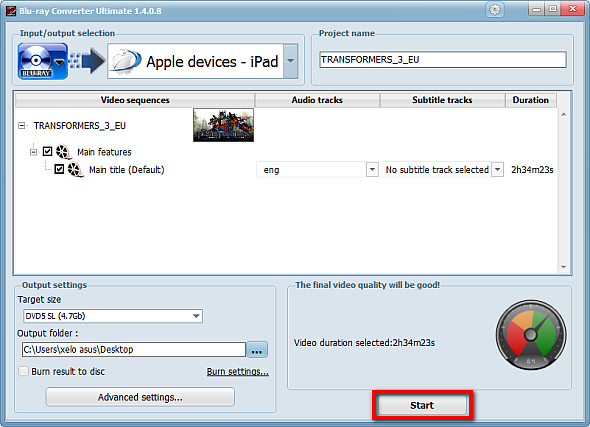Enable Burn result to disc checkbox
The width and height of the screenshot is (590, 427).
coord(23,371)
